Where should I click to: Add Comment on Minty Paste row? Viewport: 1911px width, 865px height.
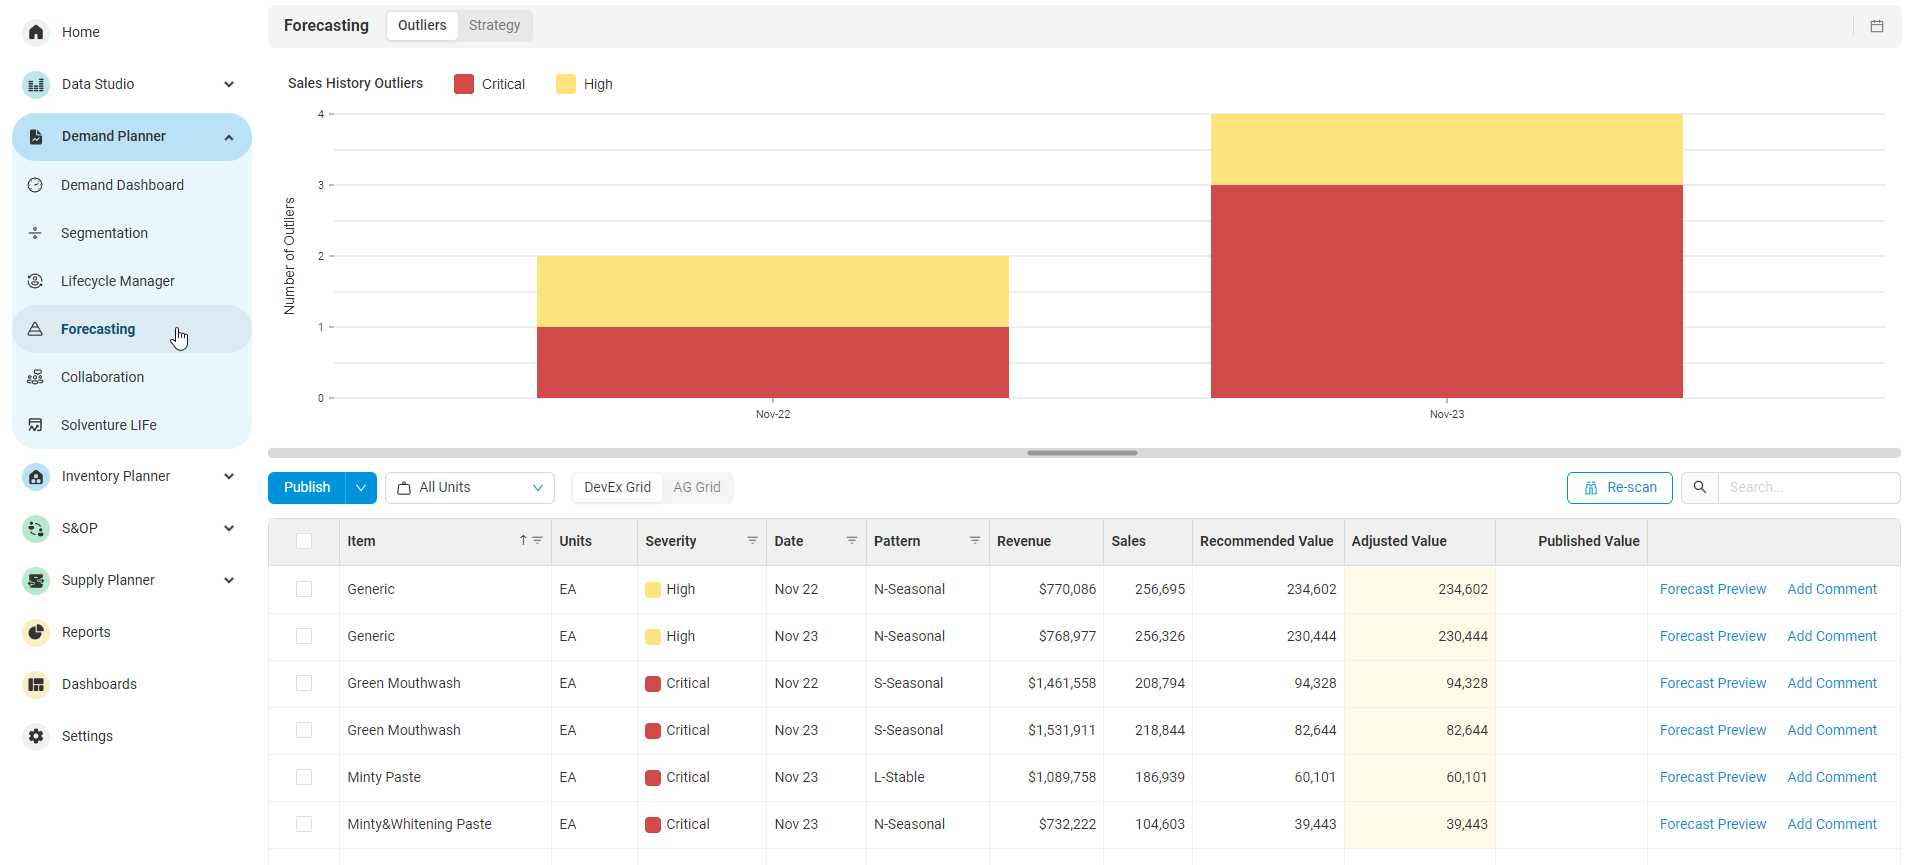tap(1832, 777)
